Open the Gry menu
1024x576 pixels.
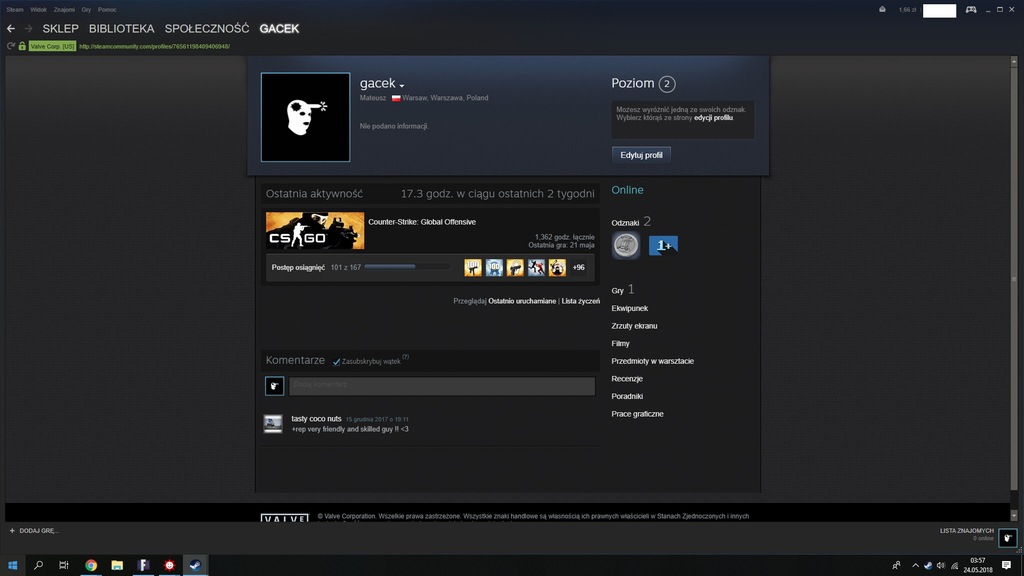(86, 10)
